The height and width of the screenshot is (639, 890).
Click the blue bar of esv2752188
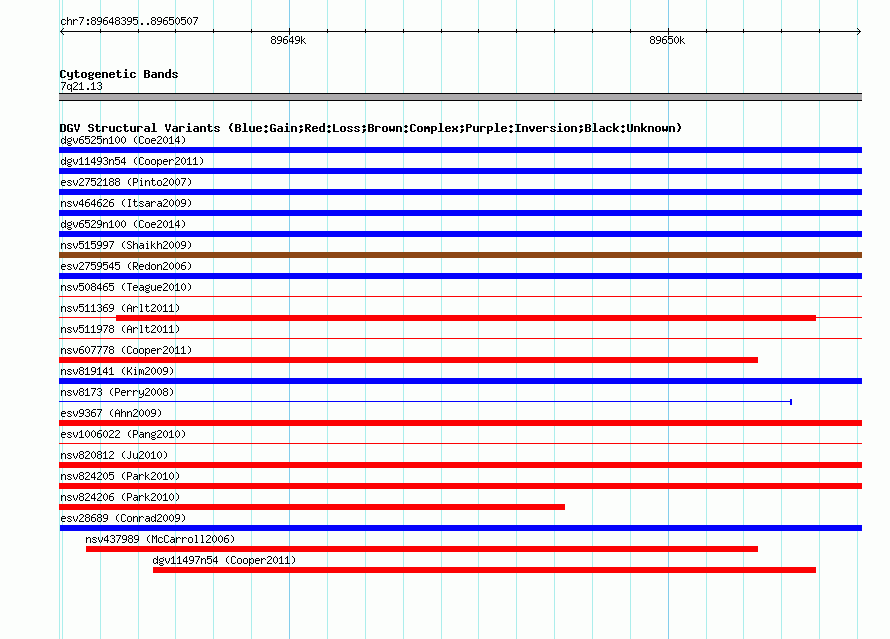click(x=460, y=192)
